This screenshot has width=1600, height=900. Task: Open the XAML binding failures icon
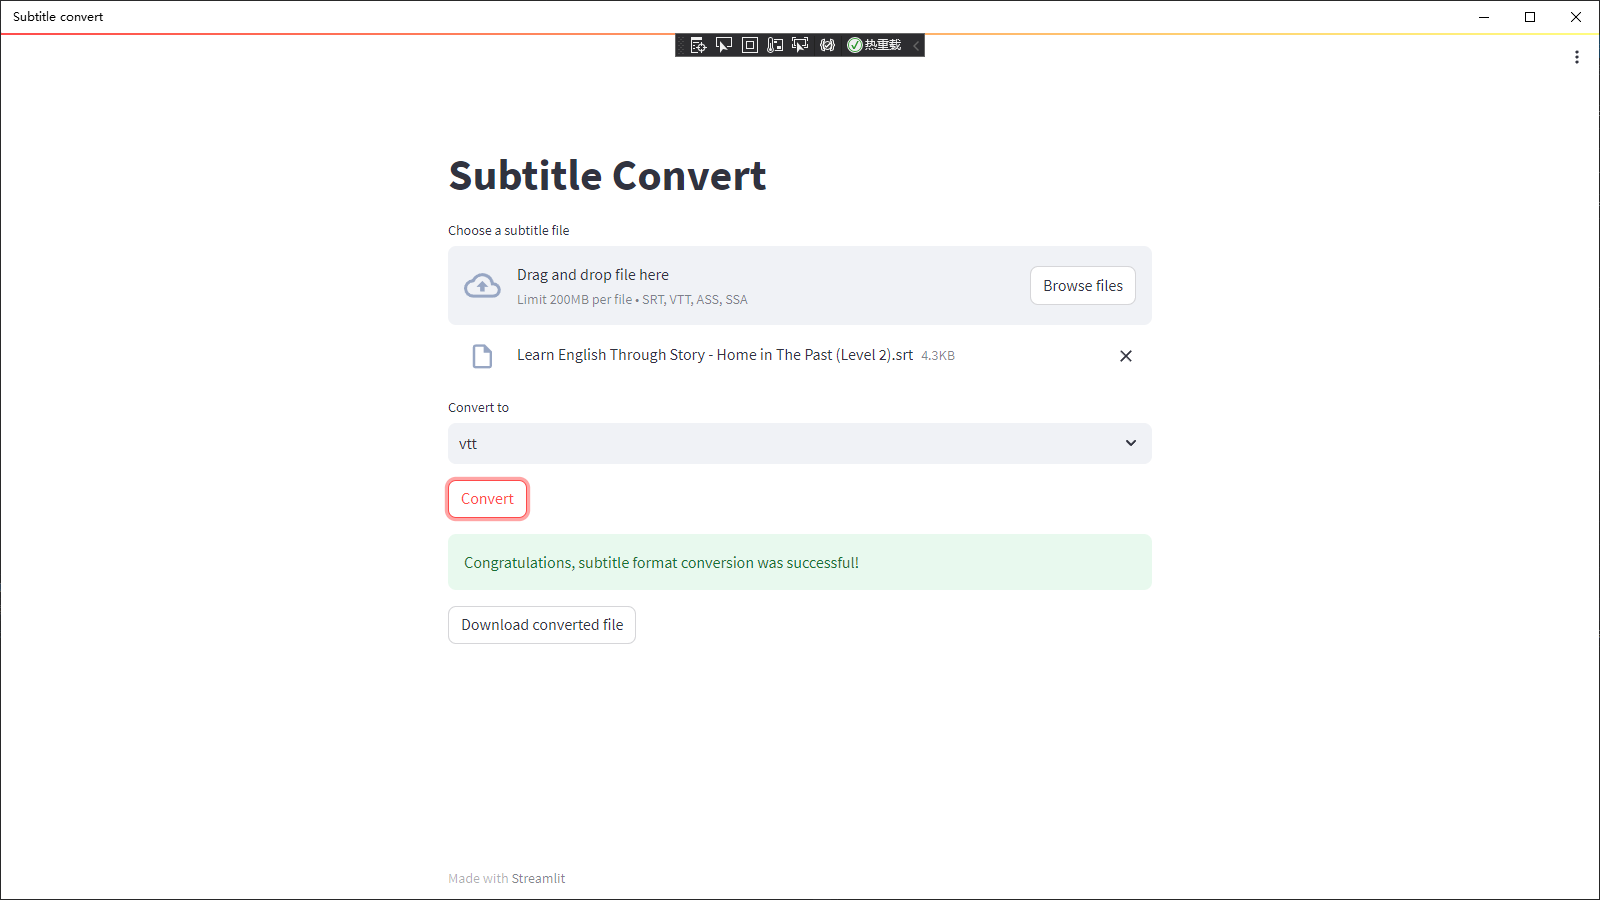[x=827, y=45]
